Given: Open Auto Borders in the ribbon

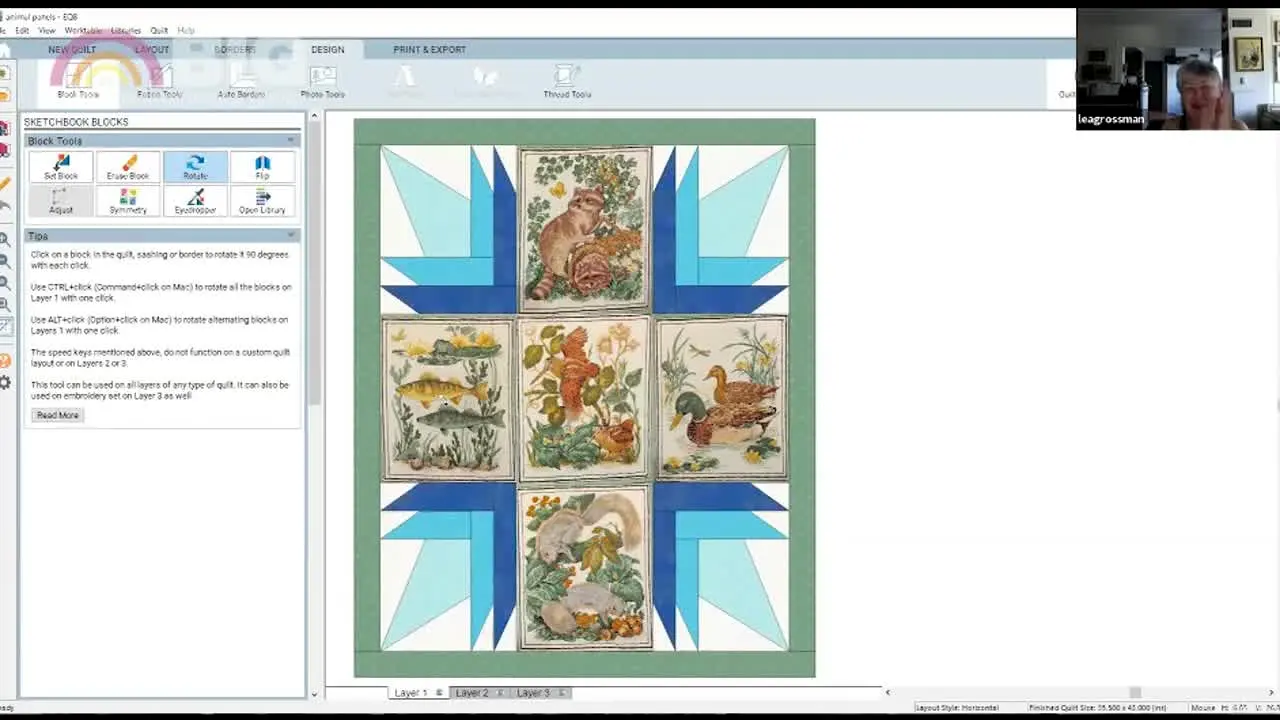Looking at the screenshot, I should click(241, 82).
